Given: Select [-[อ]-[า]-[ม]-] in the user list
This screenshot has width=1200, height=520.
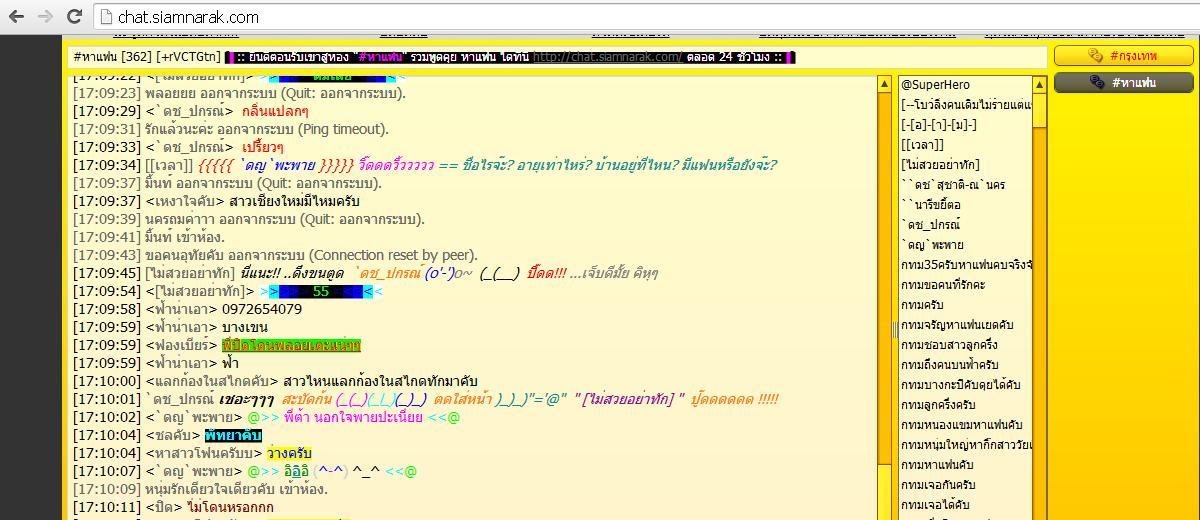Looking at the screenshot, I should point(939,125).
